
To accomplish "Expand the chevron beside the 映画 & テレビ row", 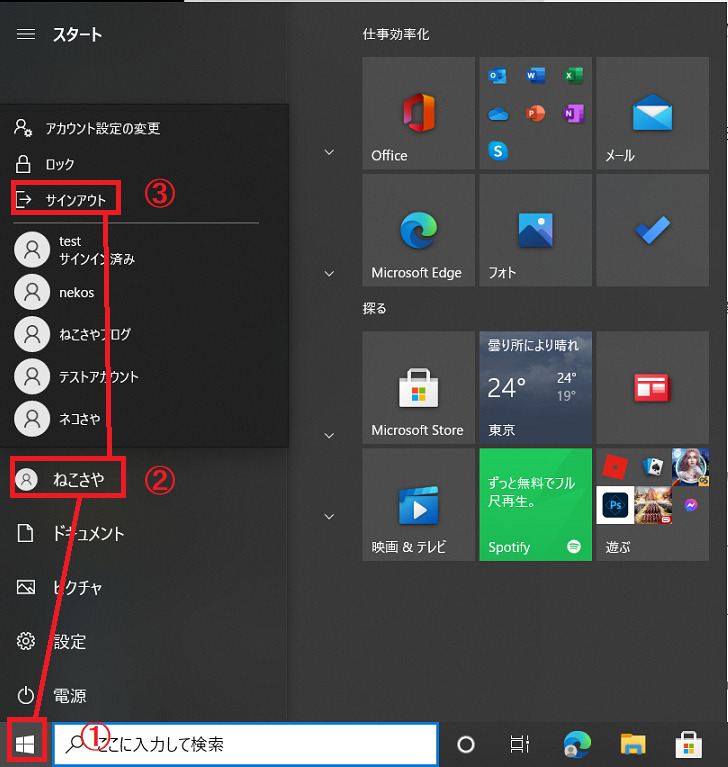I will [329, 517].
